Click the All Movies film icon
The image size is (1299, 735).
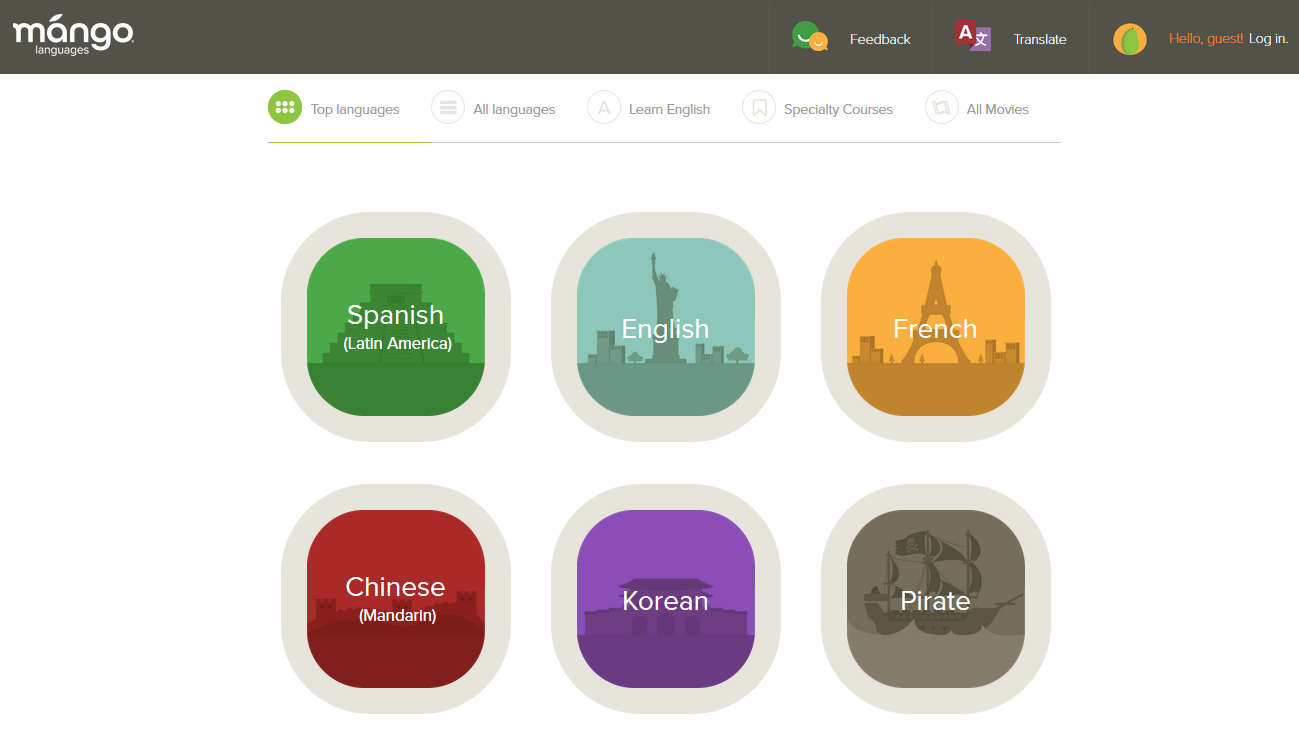[x=942, y=108]
